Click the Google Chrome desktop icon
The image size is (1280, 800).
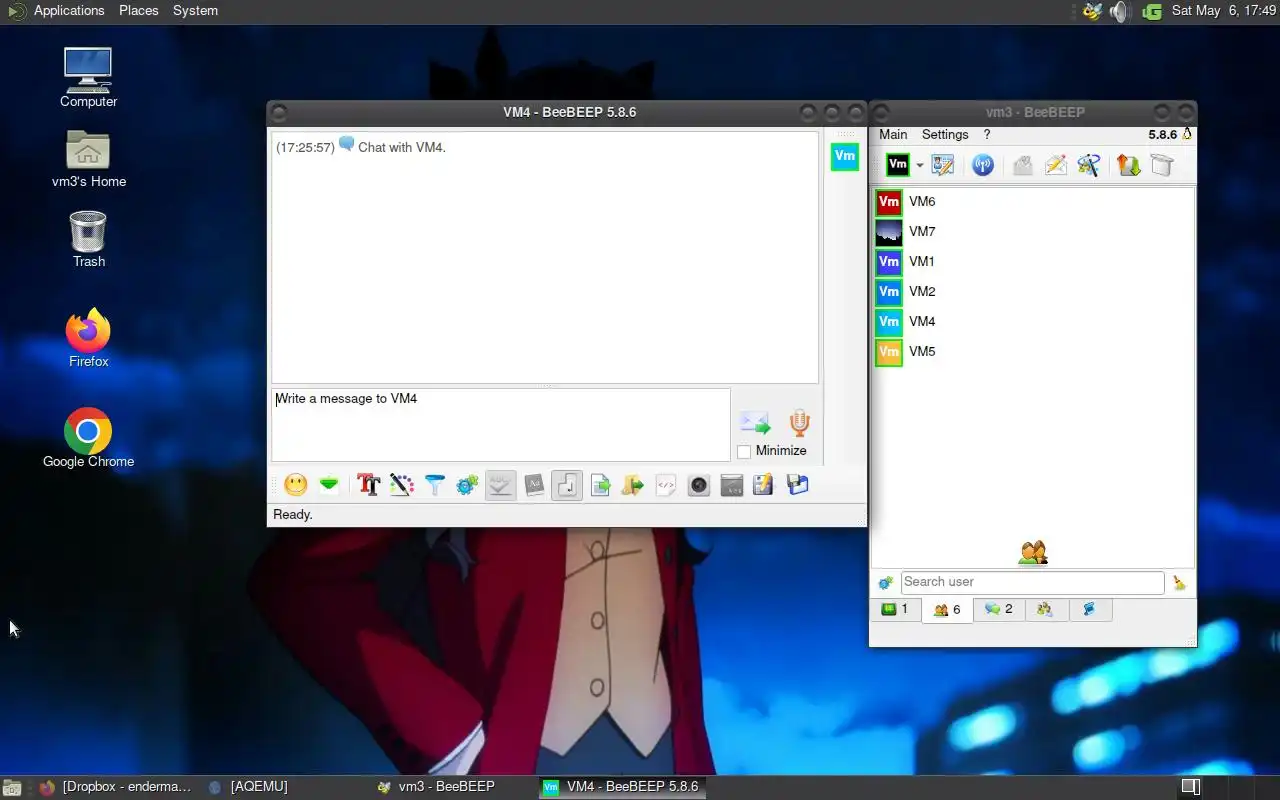coord(88,438)
